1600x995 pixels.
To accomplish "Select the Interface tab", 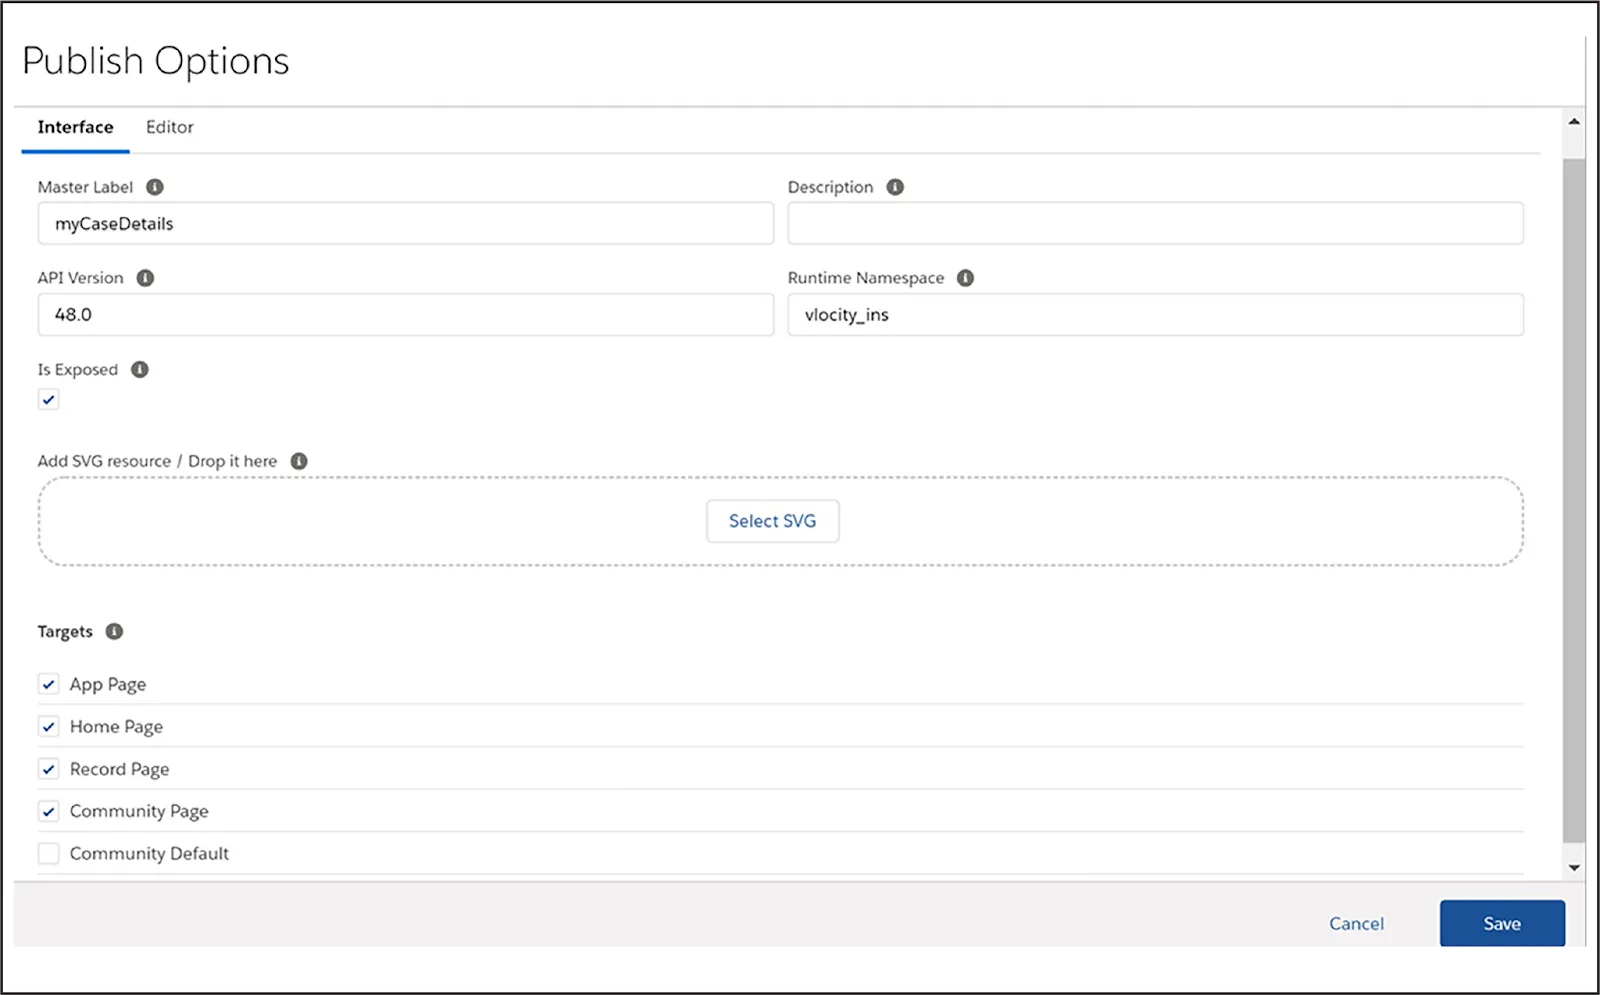I will (x=75, y=127).
